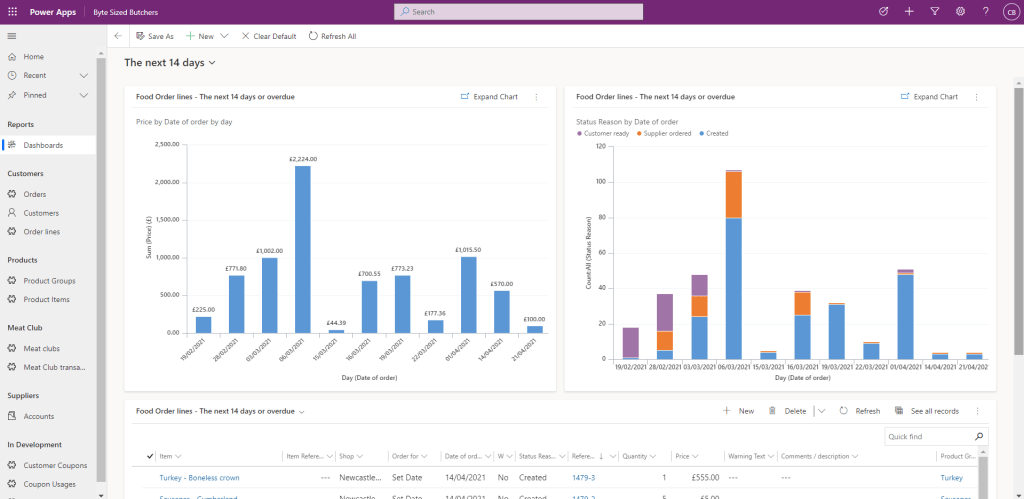Navigate to Product Groups in sidebar
Viewport: 1024px width, 499px height.
[49, 281]
